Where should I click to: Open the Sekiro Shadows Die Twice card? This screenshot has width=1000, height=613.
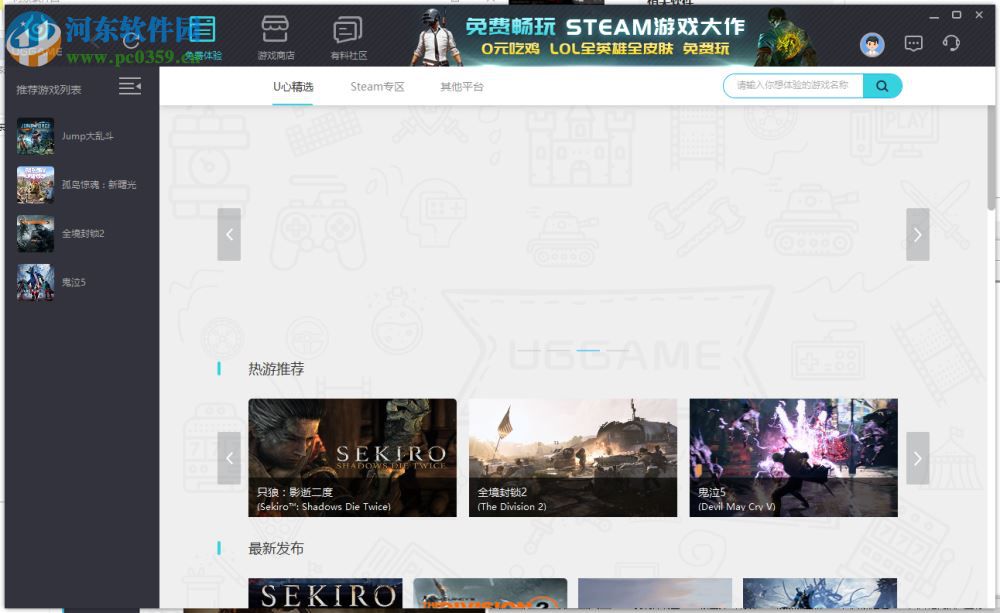(x=352, y=457)
